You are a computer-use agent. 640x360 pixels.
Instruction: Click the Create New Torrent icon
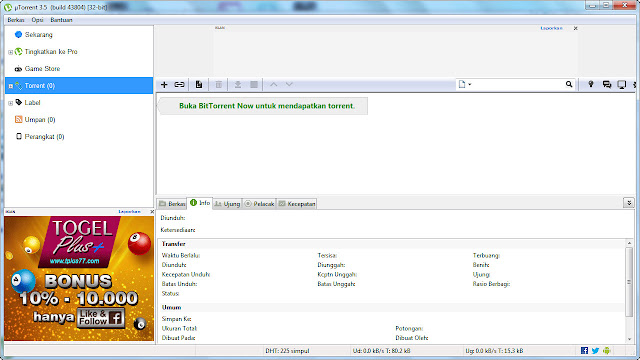pyautogui.click(x=199, y=84)
